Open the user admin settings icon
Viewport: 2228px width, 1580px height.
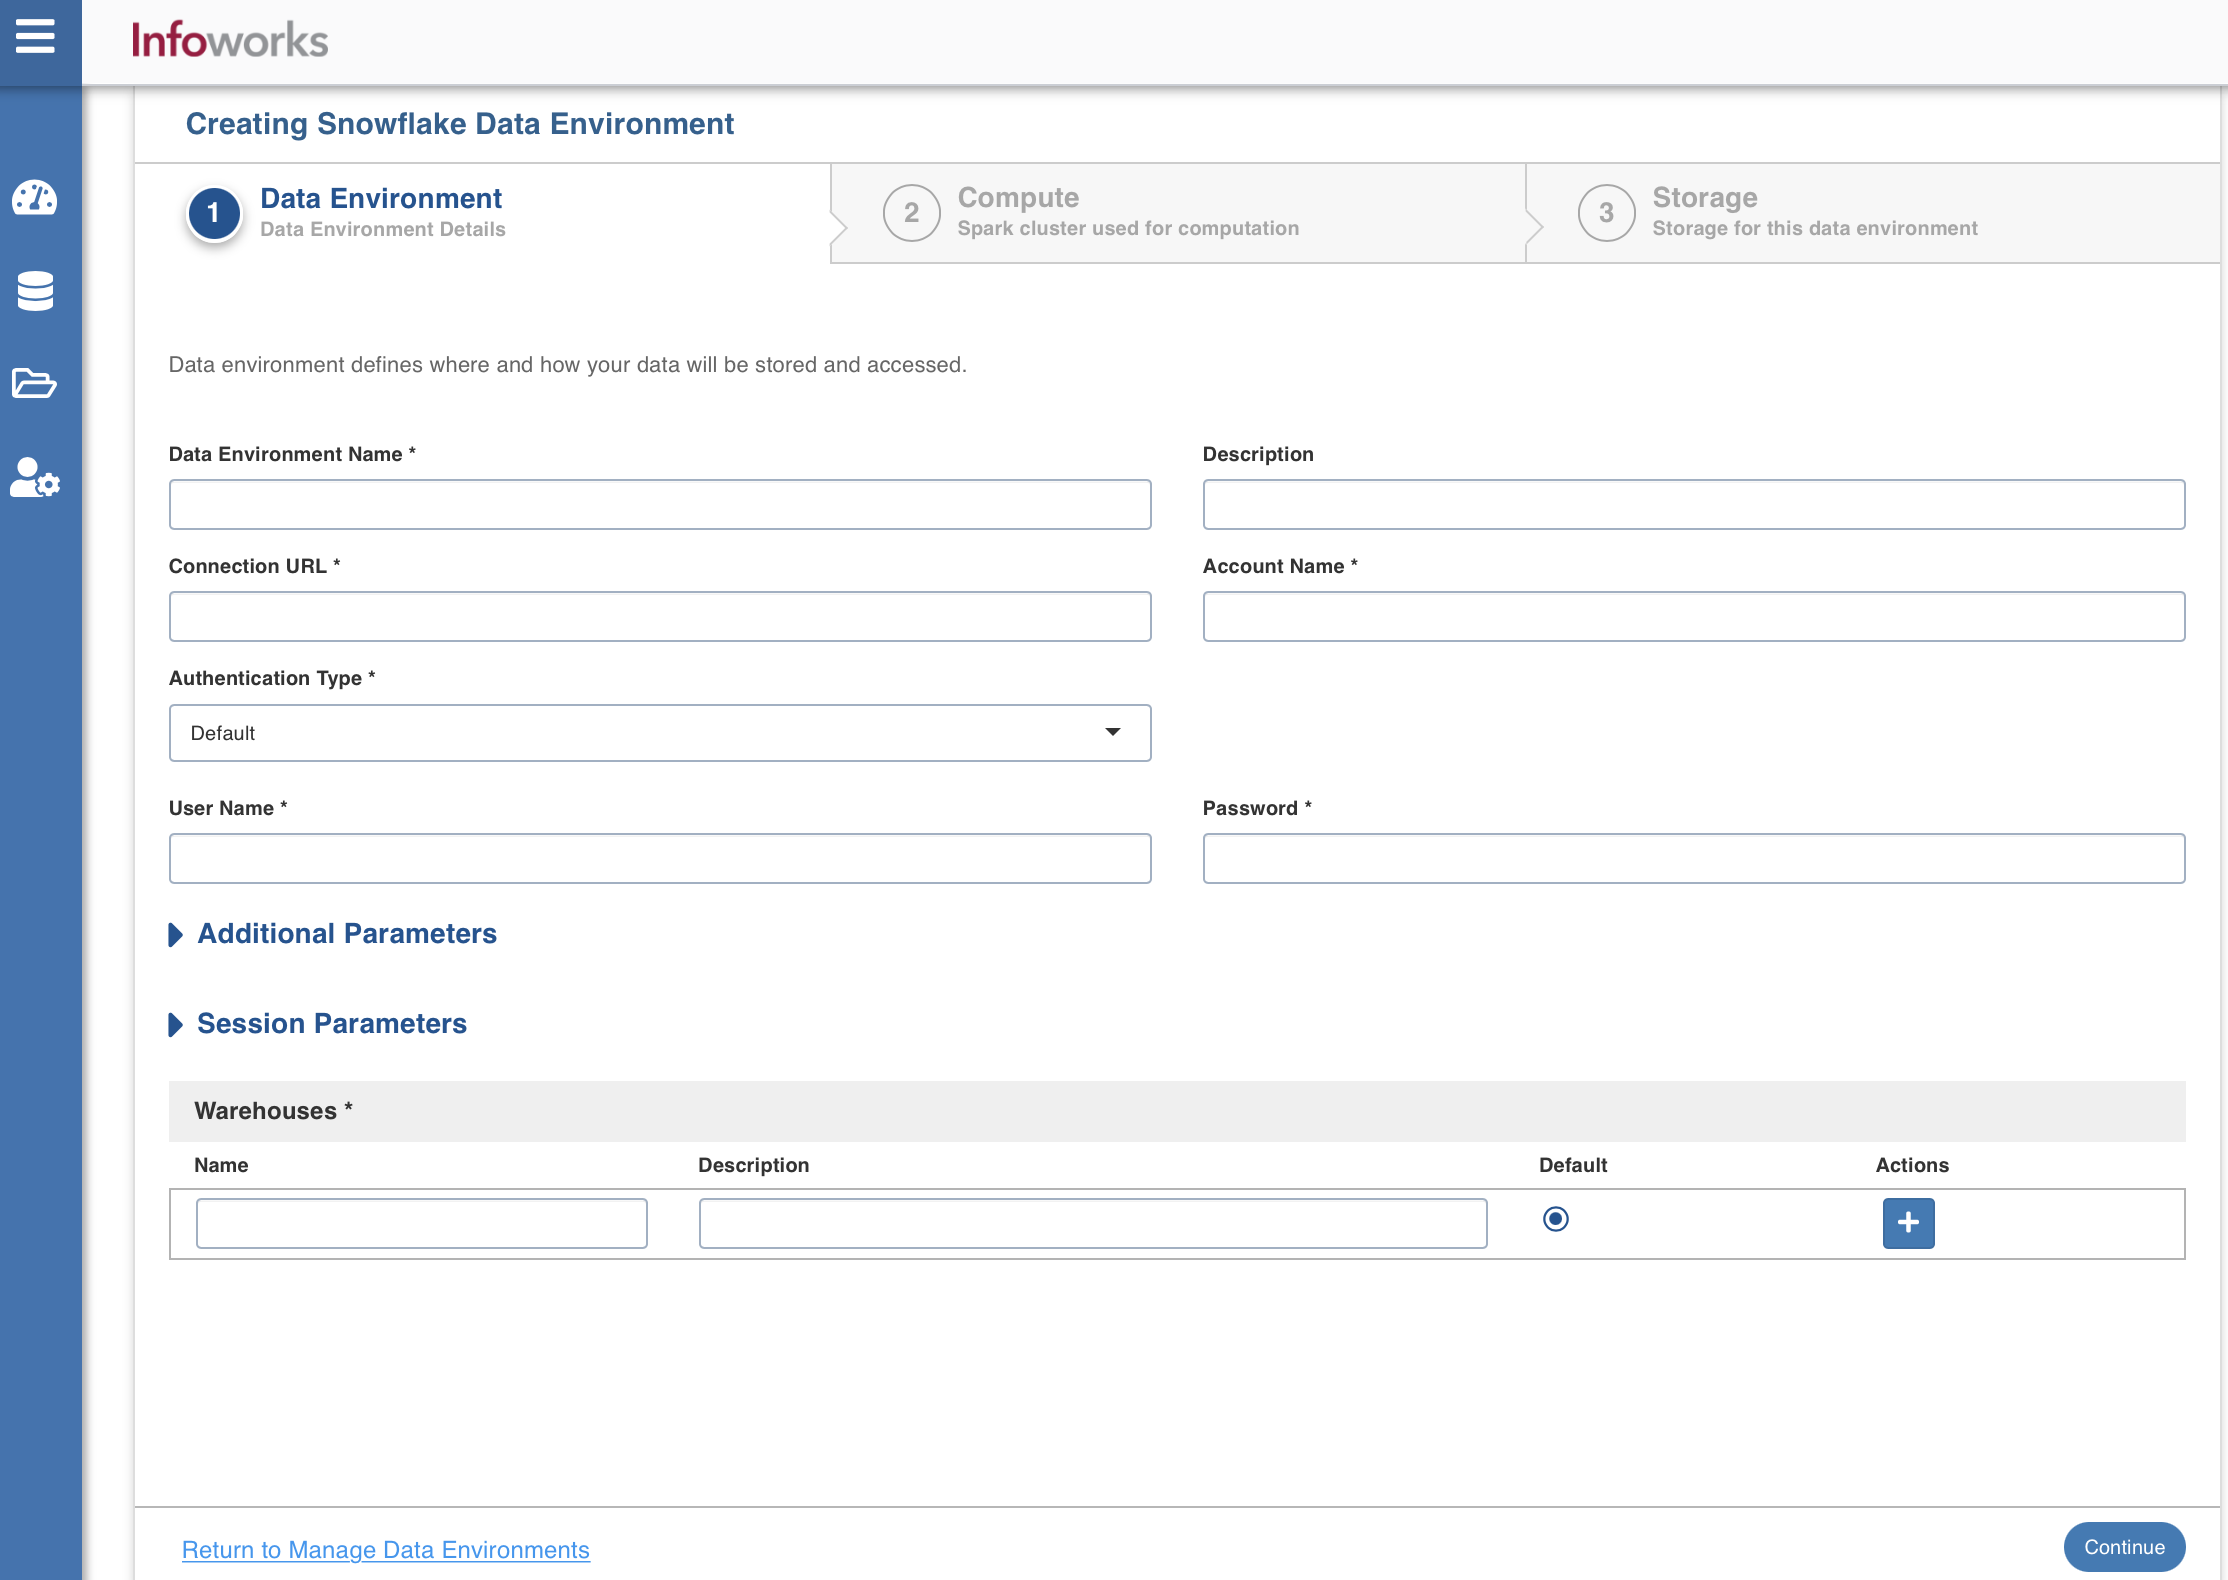click(35, 478)
